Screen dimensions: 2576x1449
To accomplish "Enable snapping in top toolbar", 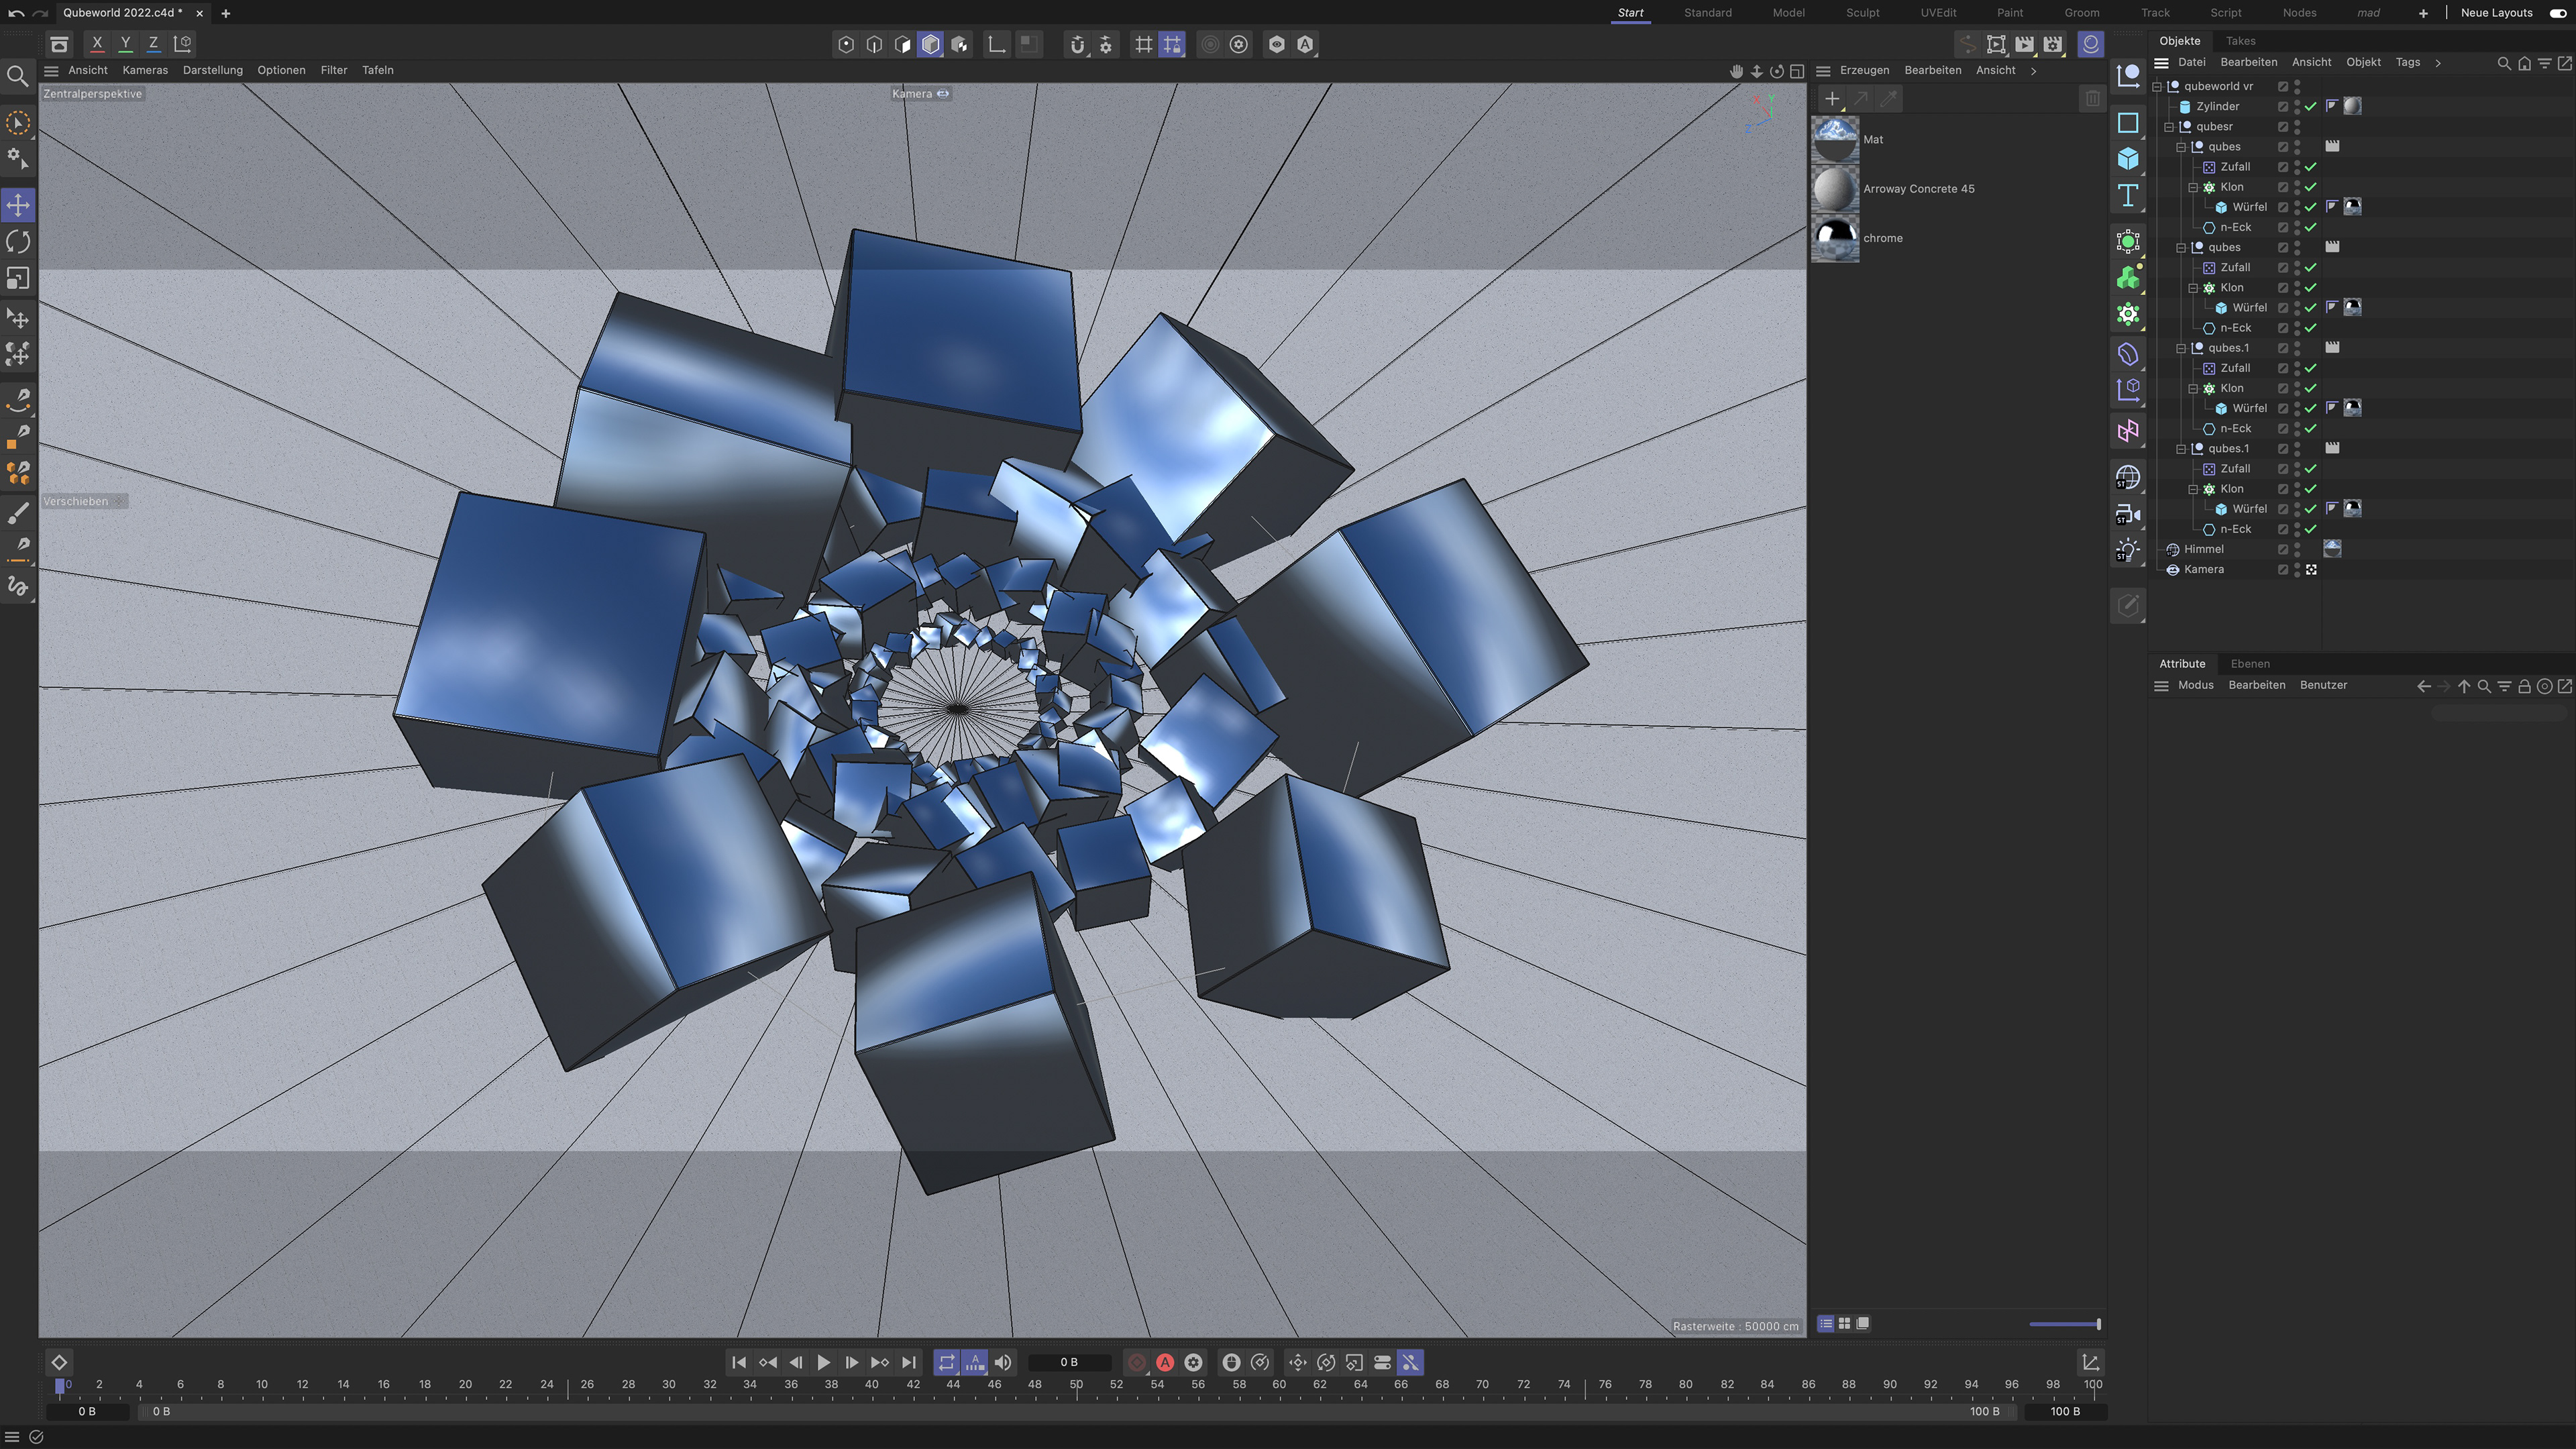I will click(x=1077, y=44).
